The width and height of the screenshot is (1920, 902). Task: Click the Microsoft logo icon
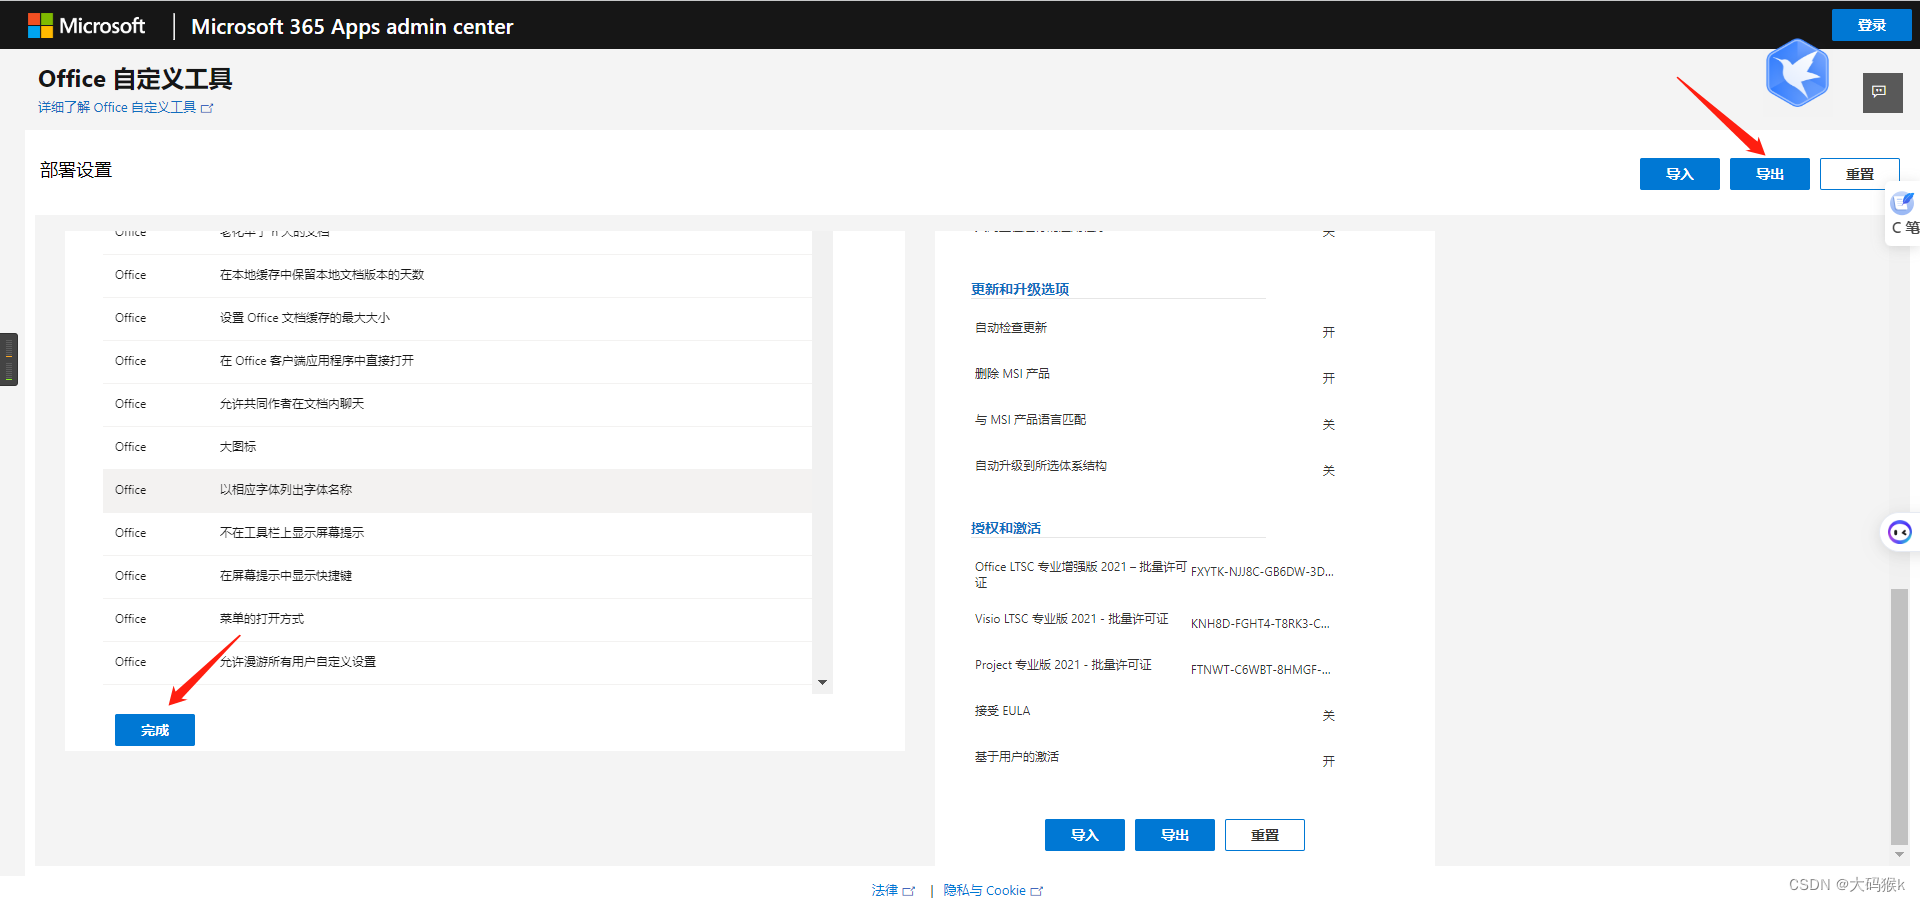(x=40, y=25)
